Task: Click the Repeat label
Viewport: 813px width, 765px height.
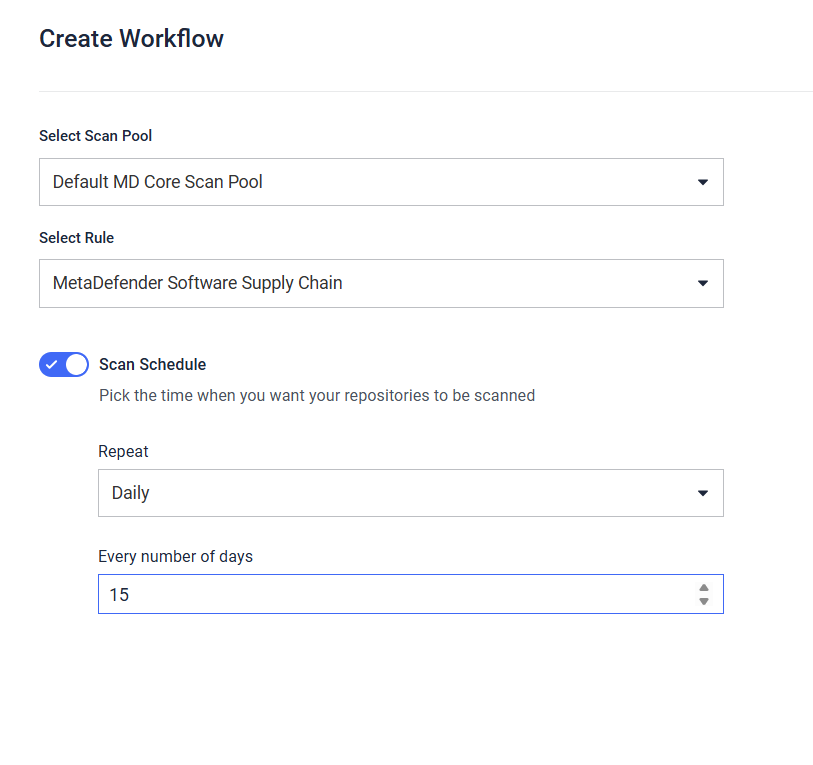Action: point(123,451)
